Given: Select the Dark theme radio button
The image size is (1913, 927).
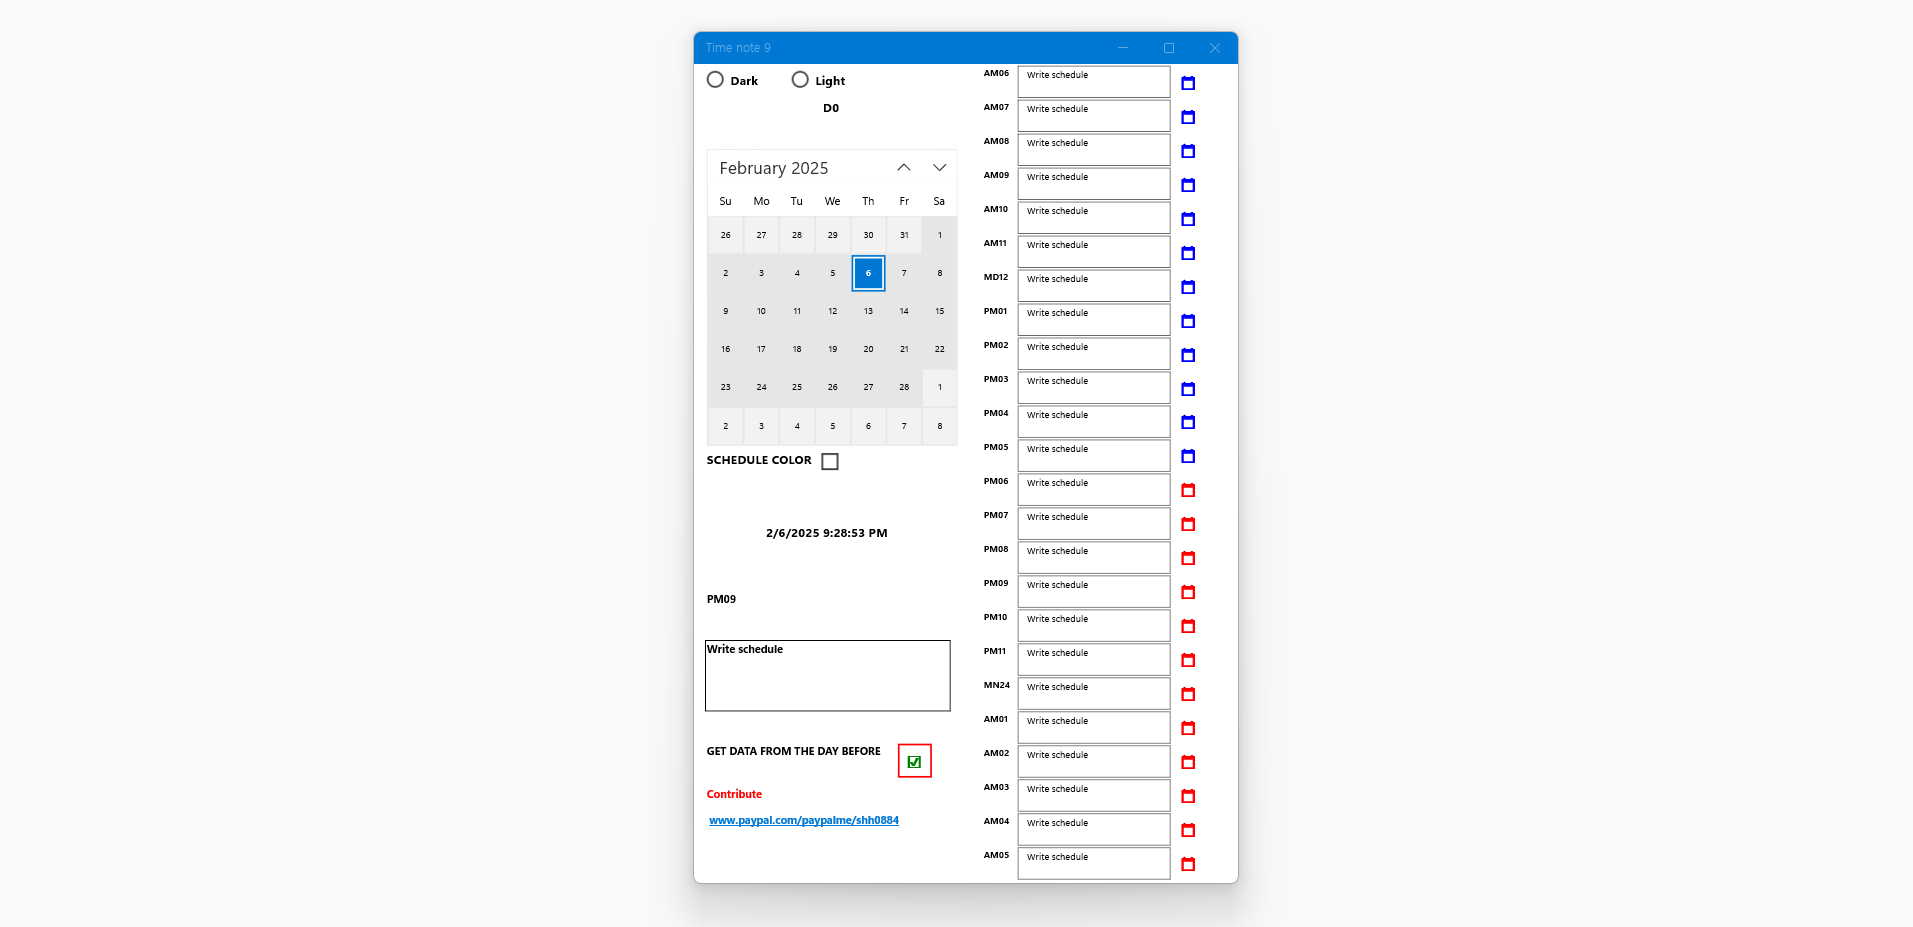Looking at the screenshot, I should (x=715, y=80).
